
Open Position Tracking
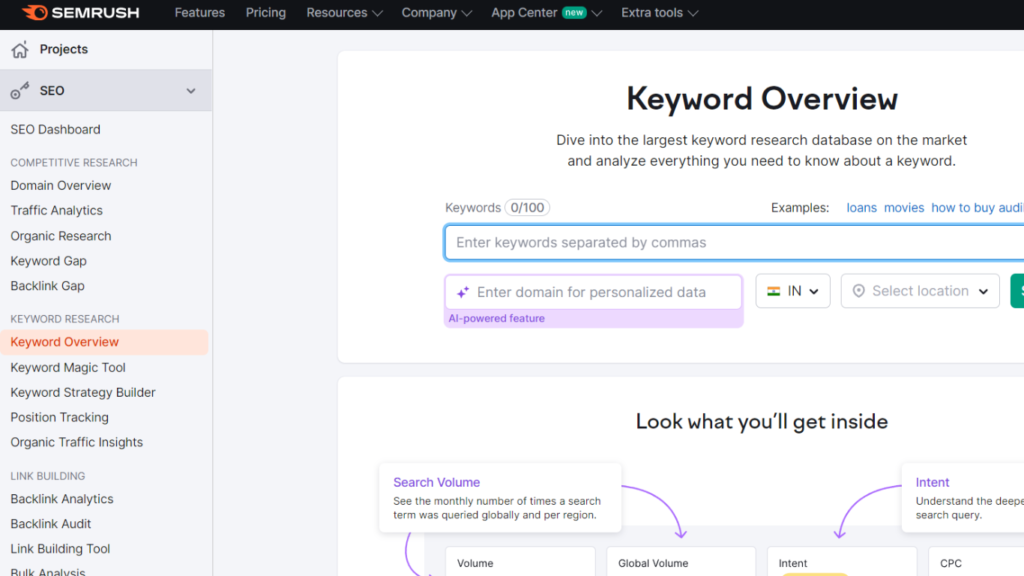(x=59, y=417)
